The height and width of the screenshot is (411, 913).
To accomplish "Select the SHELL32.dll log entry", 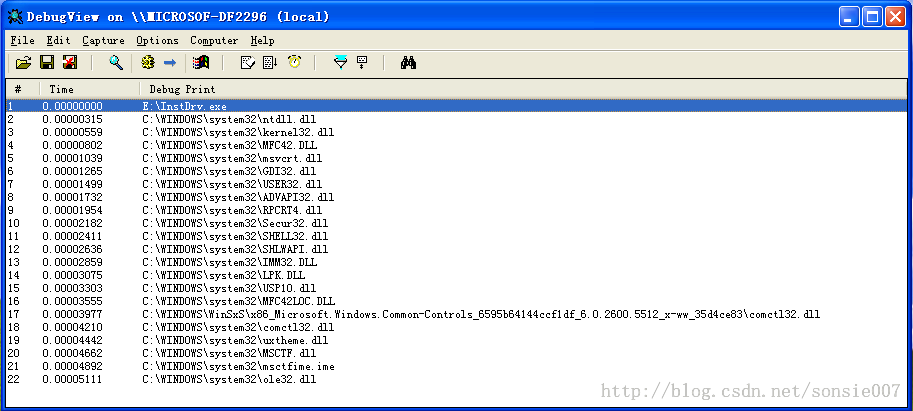I will click(x=456, y=236).
